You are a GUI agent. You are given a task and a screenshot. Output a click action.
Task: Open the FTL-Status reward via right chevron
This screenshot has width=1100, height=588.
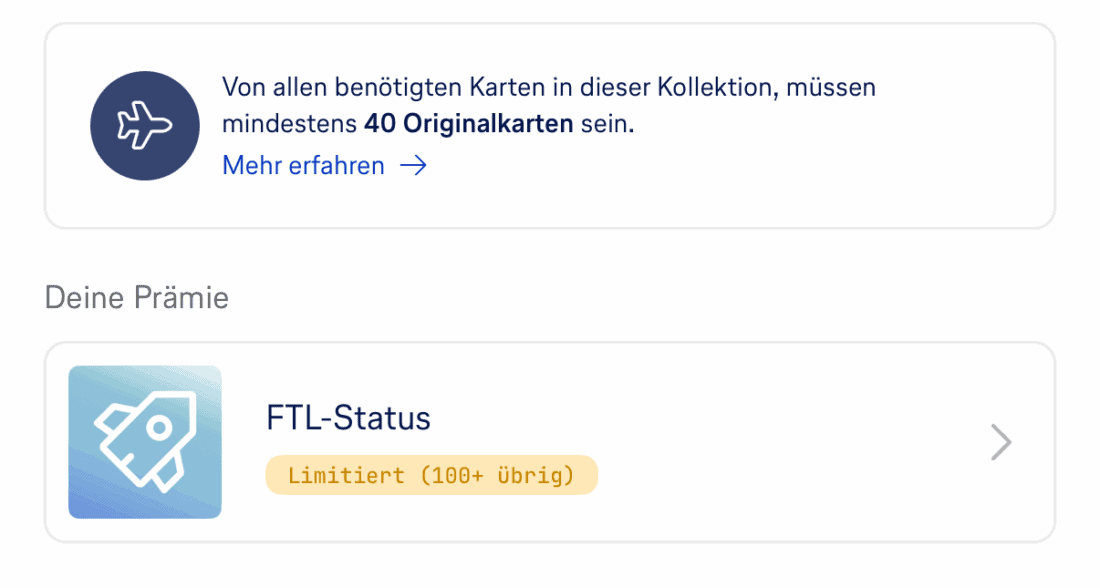coord(1000,442)
